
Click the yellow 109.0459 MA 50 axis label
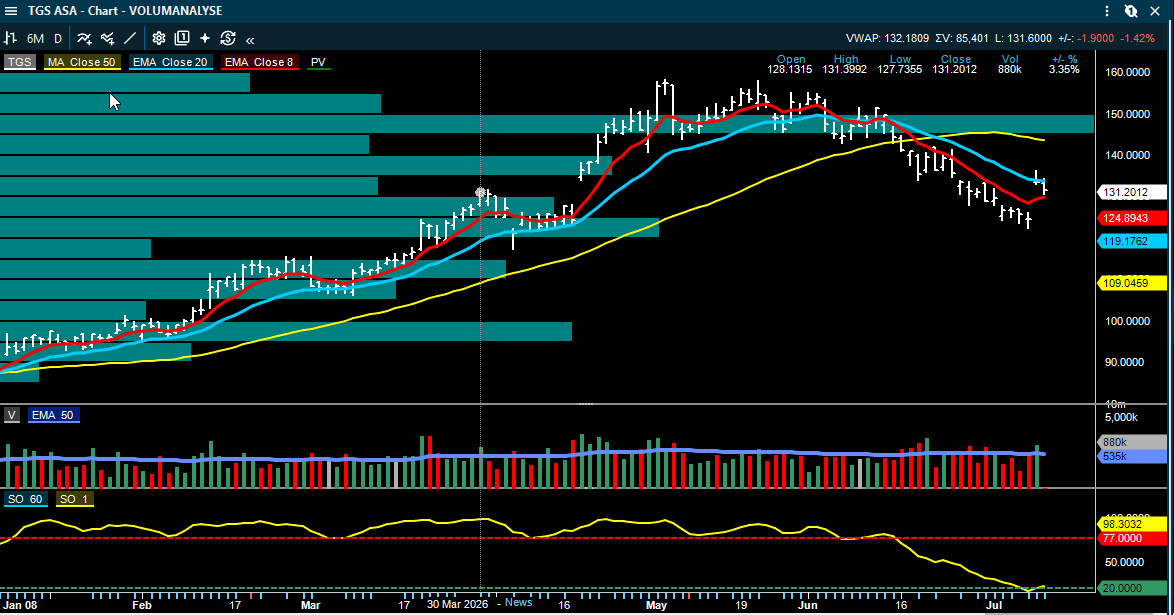tap(1131, 283)
